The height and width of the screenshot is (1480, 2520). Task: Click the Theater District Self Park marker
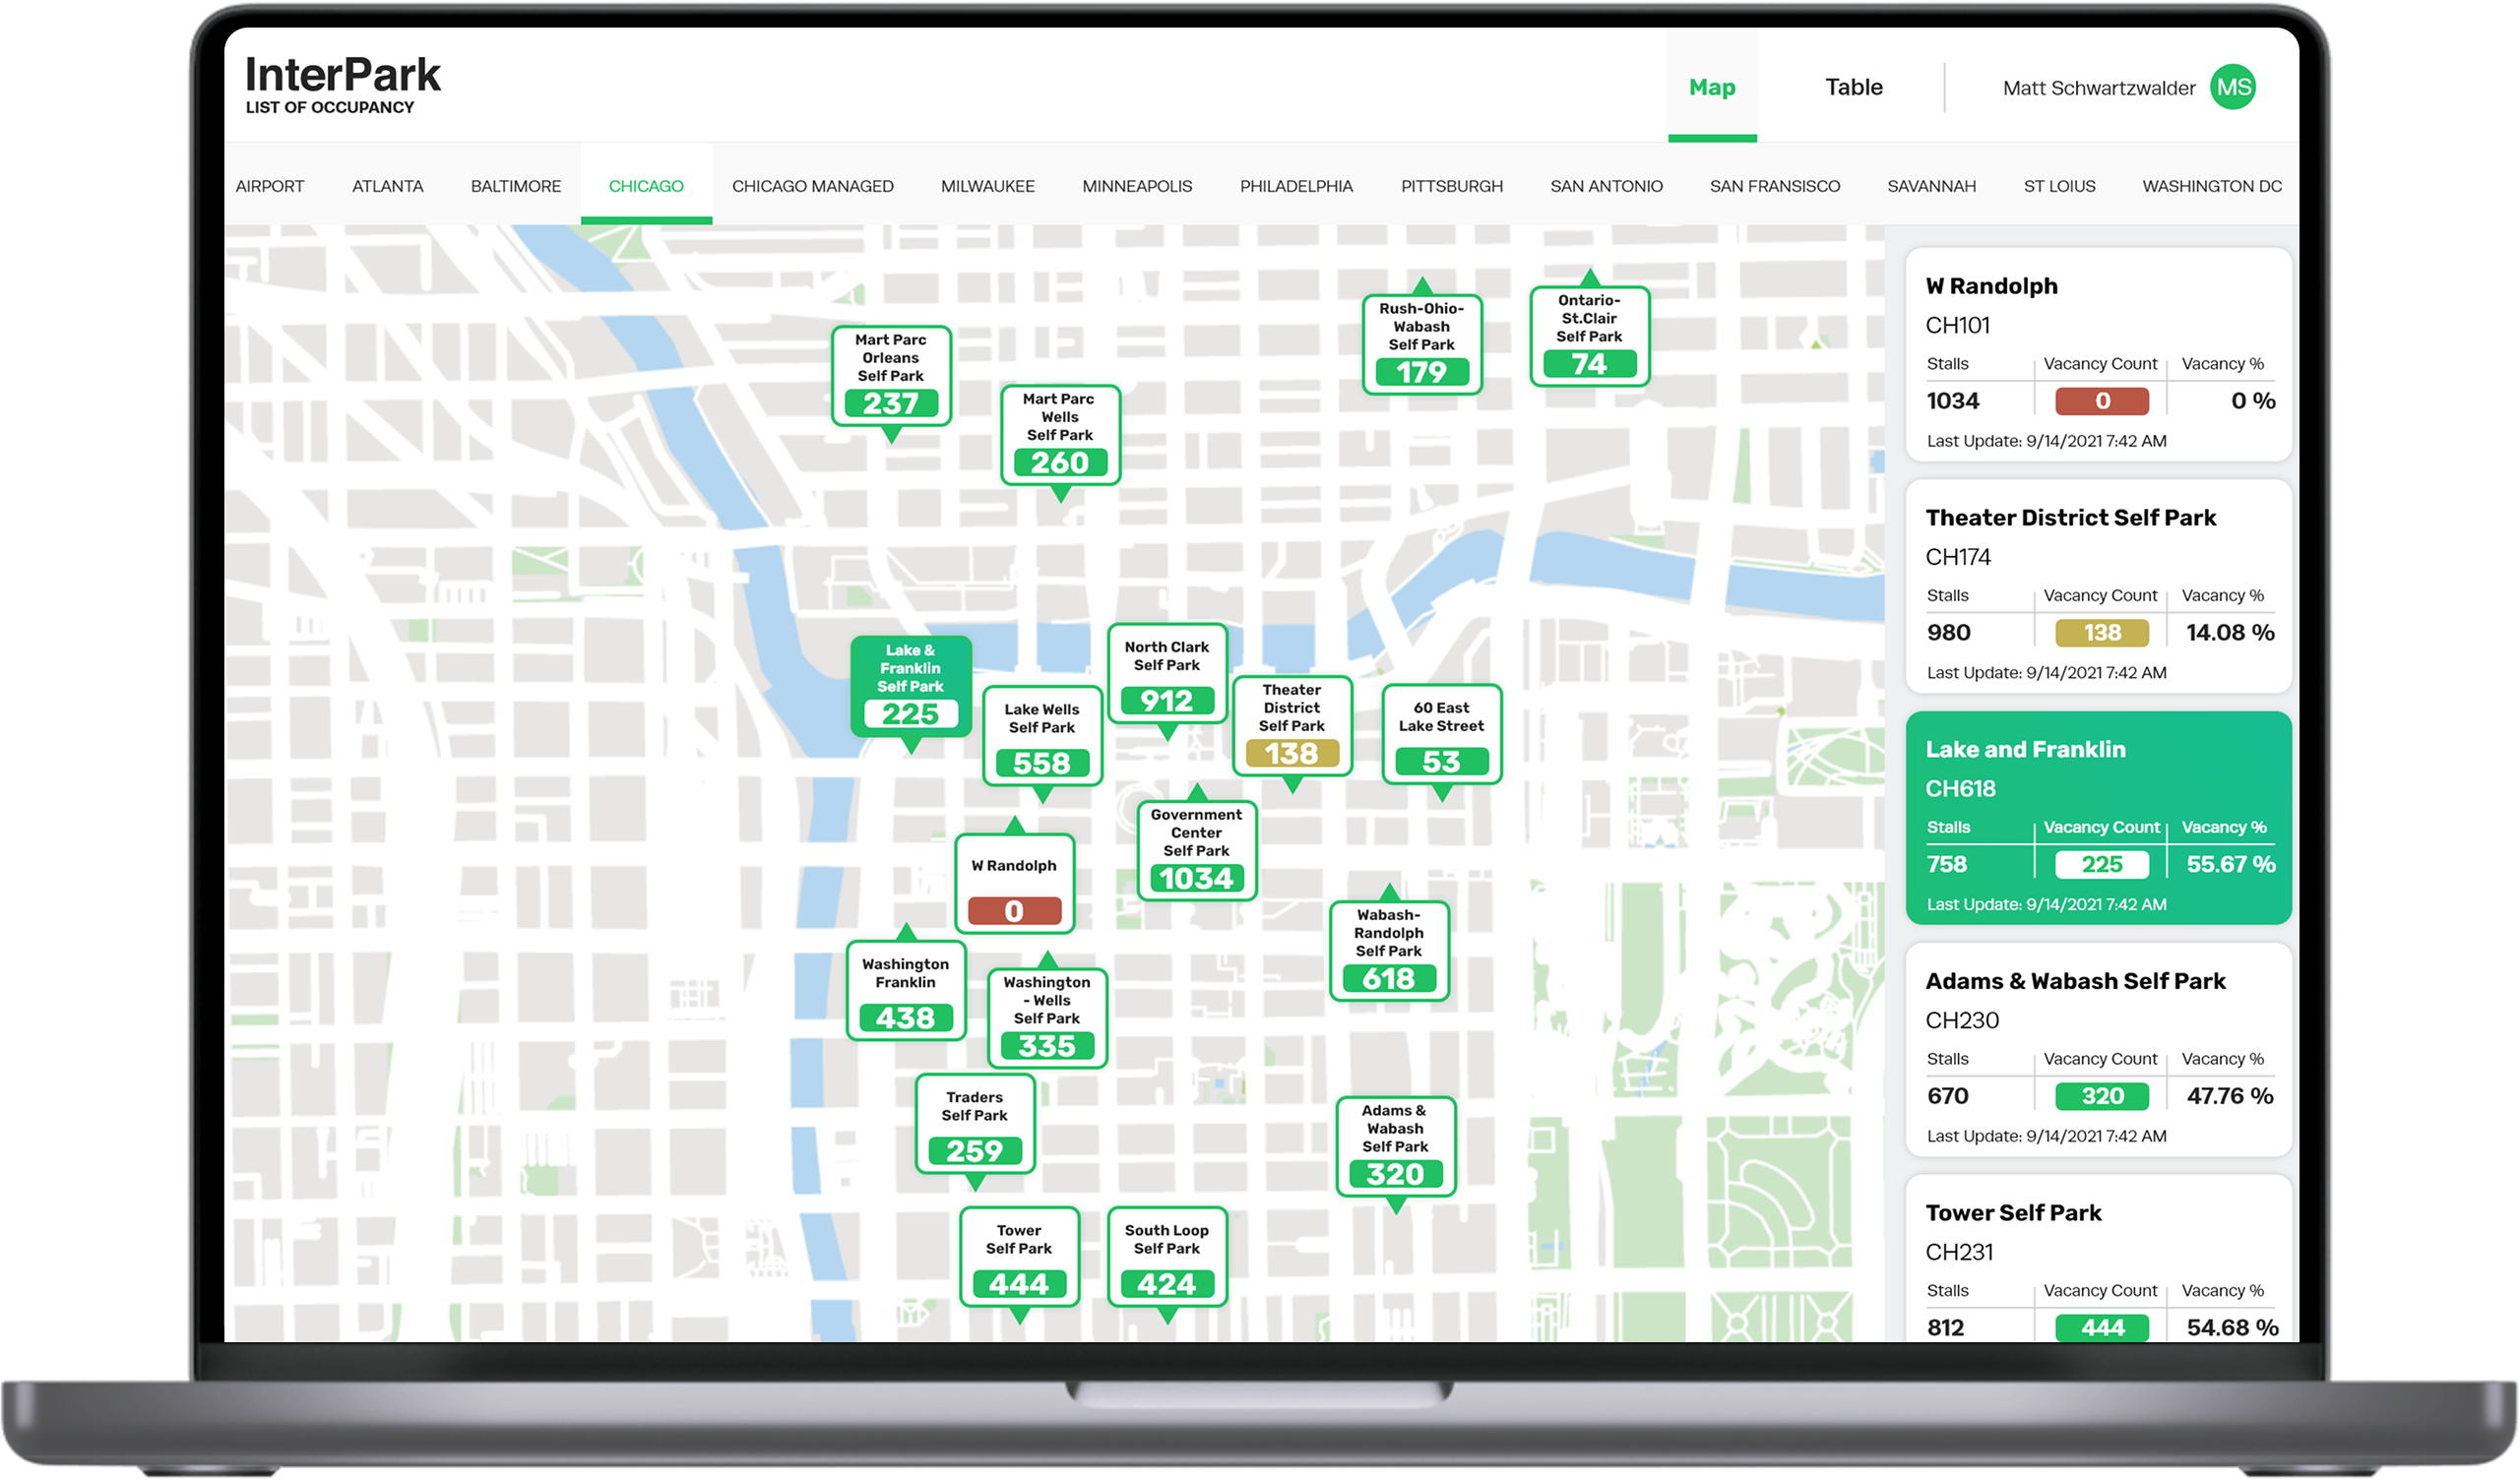pyautogui.click(x=1292, y=726)
